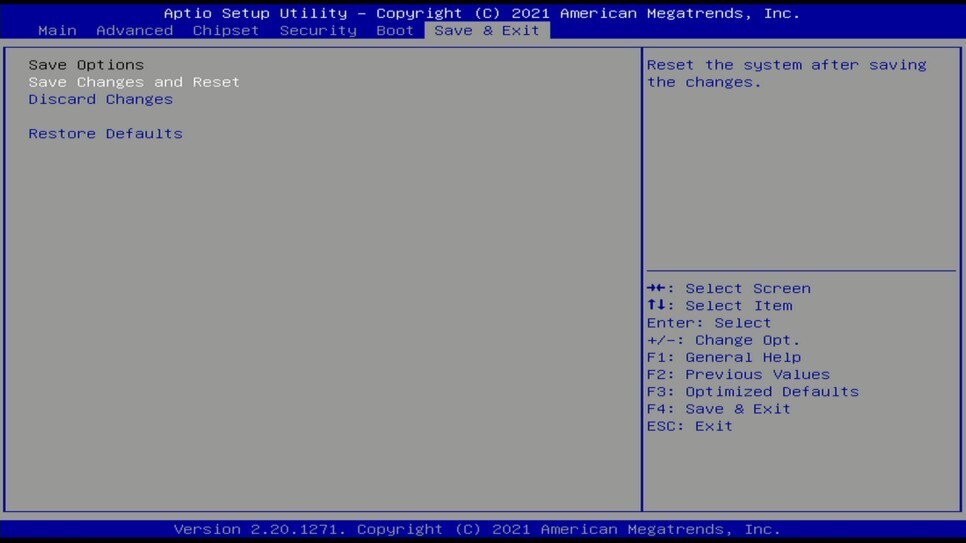
Task: Click the 'Select Item' key hint
Action: [x=720, y=306]
